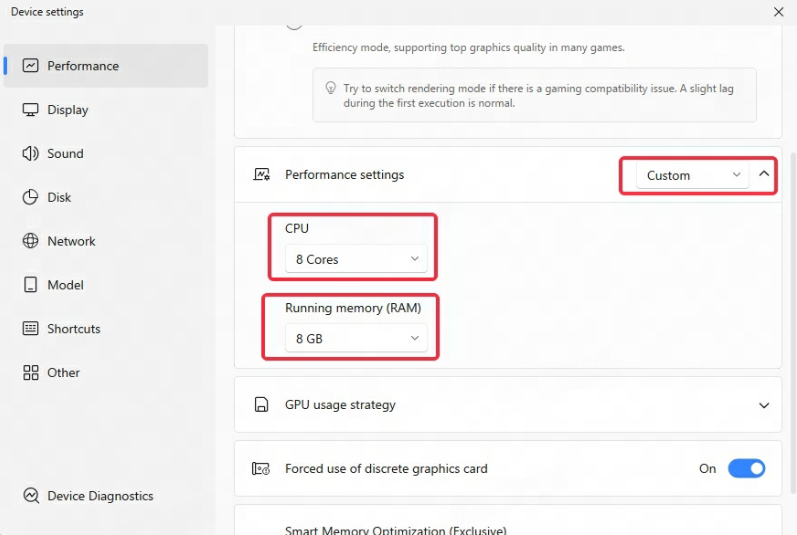
Task: Click the GPU usage strategy icon
Action: [261, 404]
